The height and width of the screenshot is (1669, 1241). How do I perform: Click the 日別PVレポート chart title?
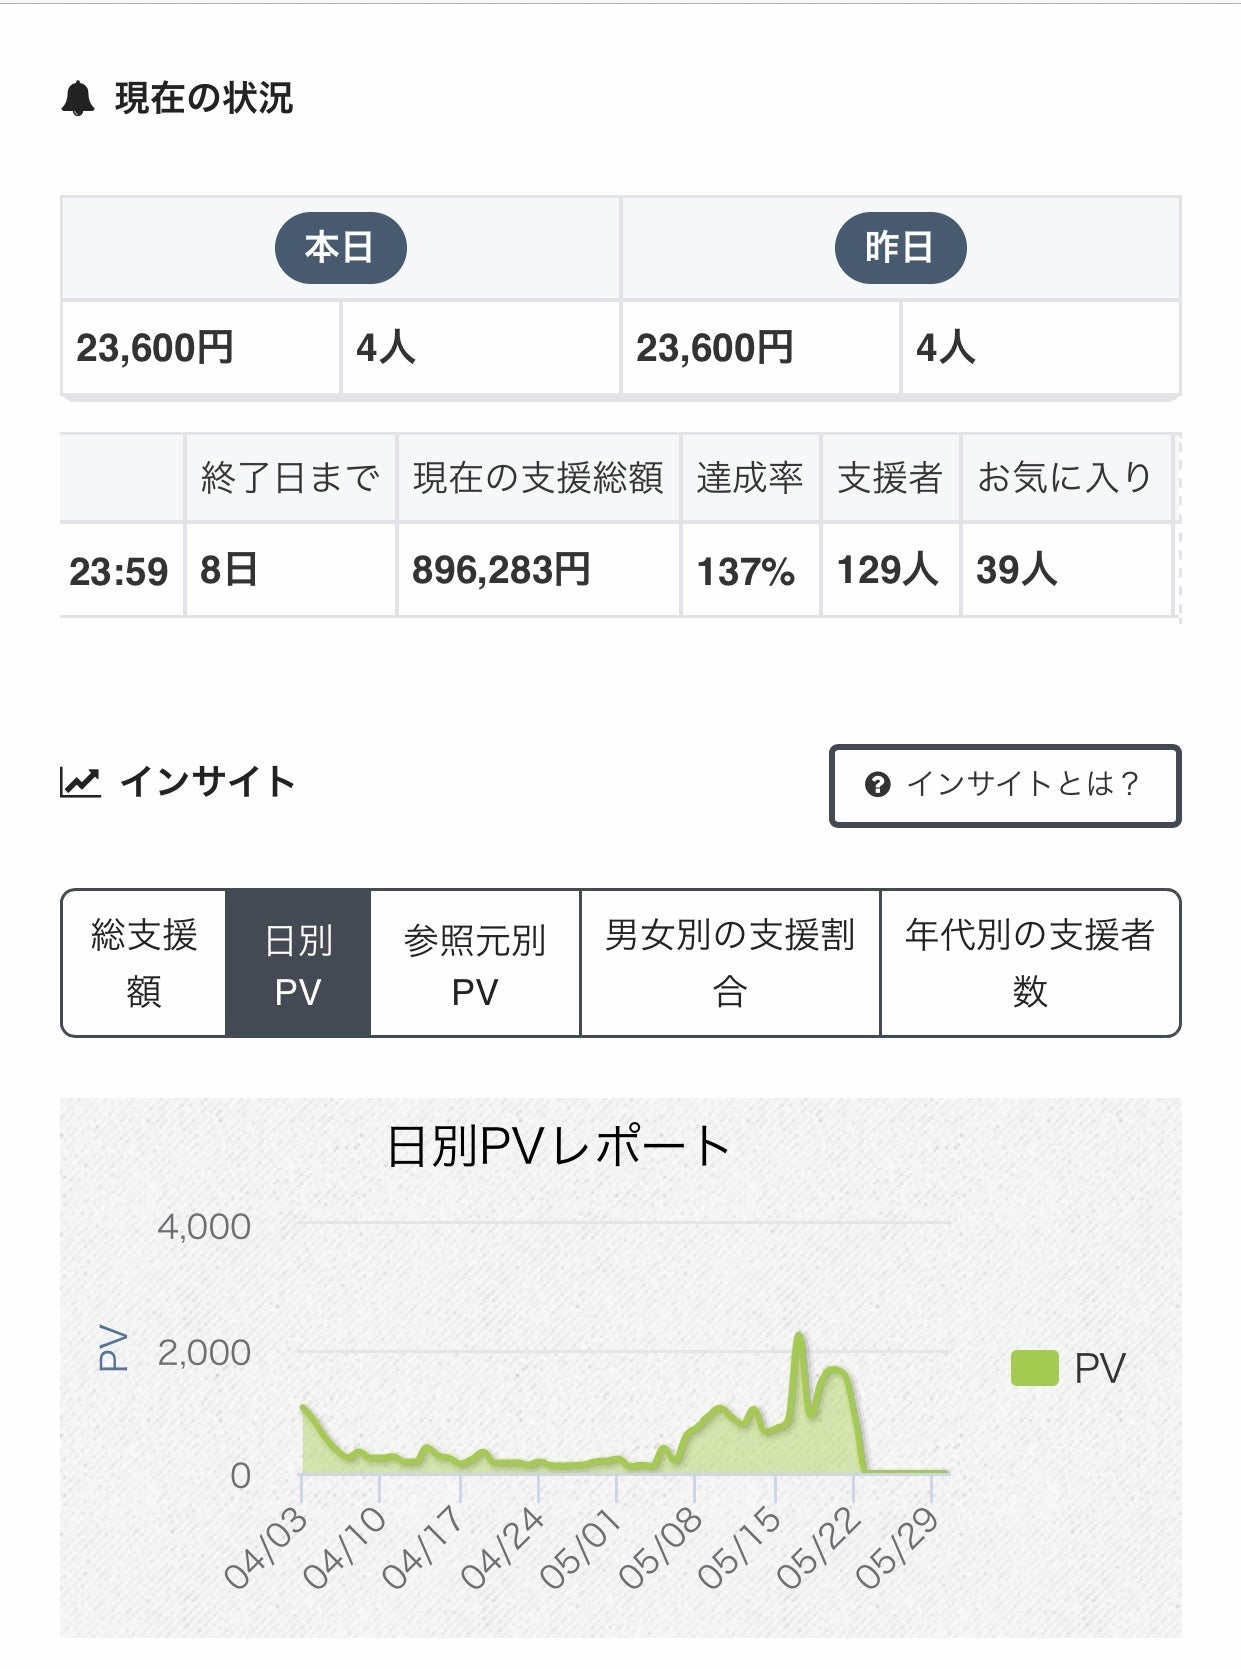(558, 1146)
